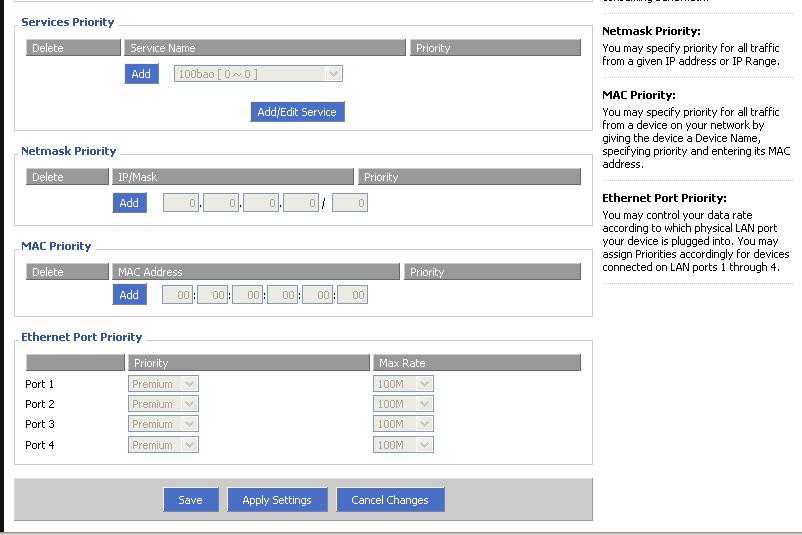
Task: Focus the netmask bits field after slash
Action: click(x=350, y=203)
